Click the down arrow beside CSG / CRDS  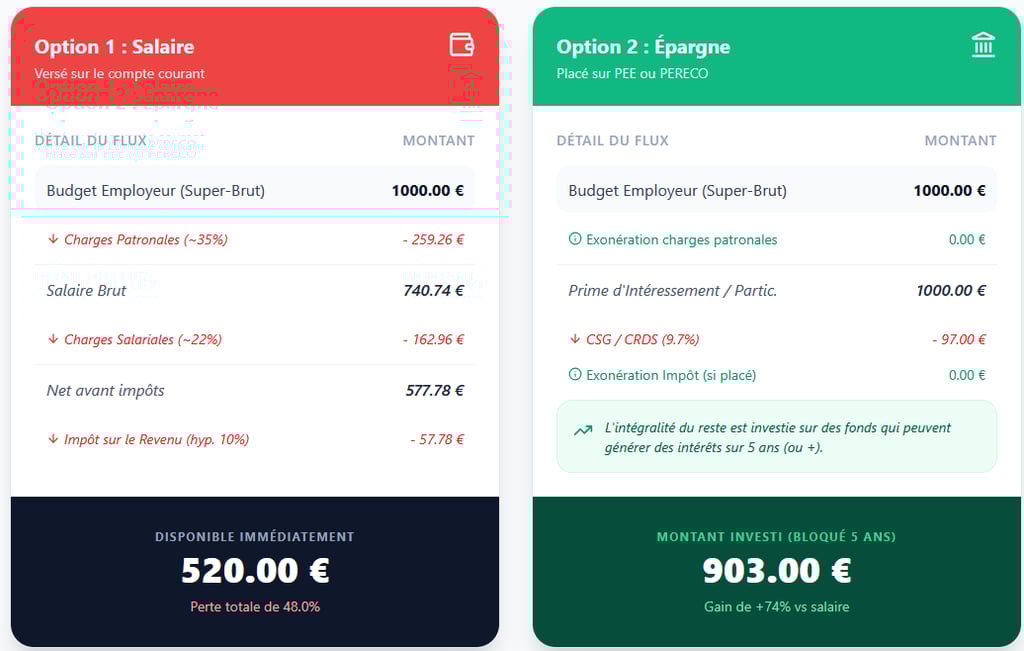(x=575, y=339)
